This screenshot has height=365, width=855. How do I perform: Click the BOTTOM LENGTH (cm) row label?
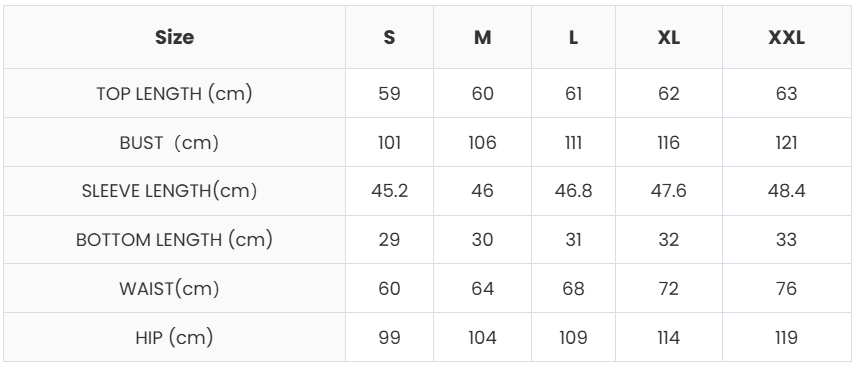click(174, 240)
